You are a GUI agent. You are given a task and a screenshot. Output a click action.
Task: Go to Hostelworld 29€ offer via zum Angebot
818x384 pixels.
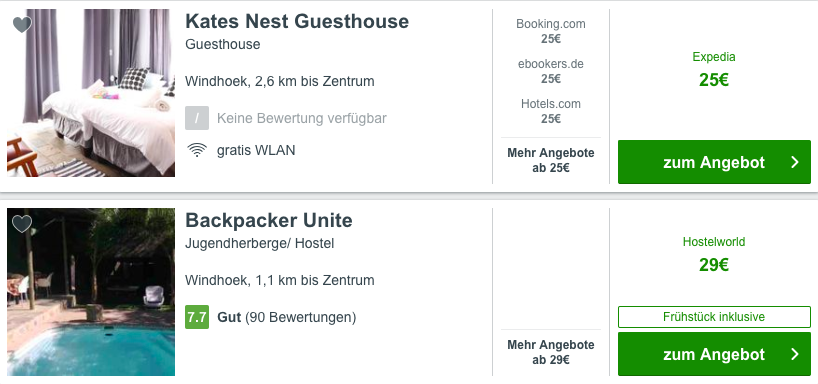click(x=714, y=354)
